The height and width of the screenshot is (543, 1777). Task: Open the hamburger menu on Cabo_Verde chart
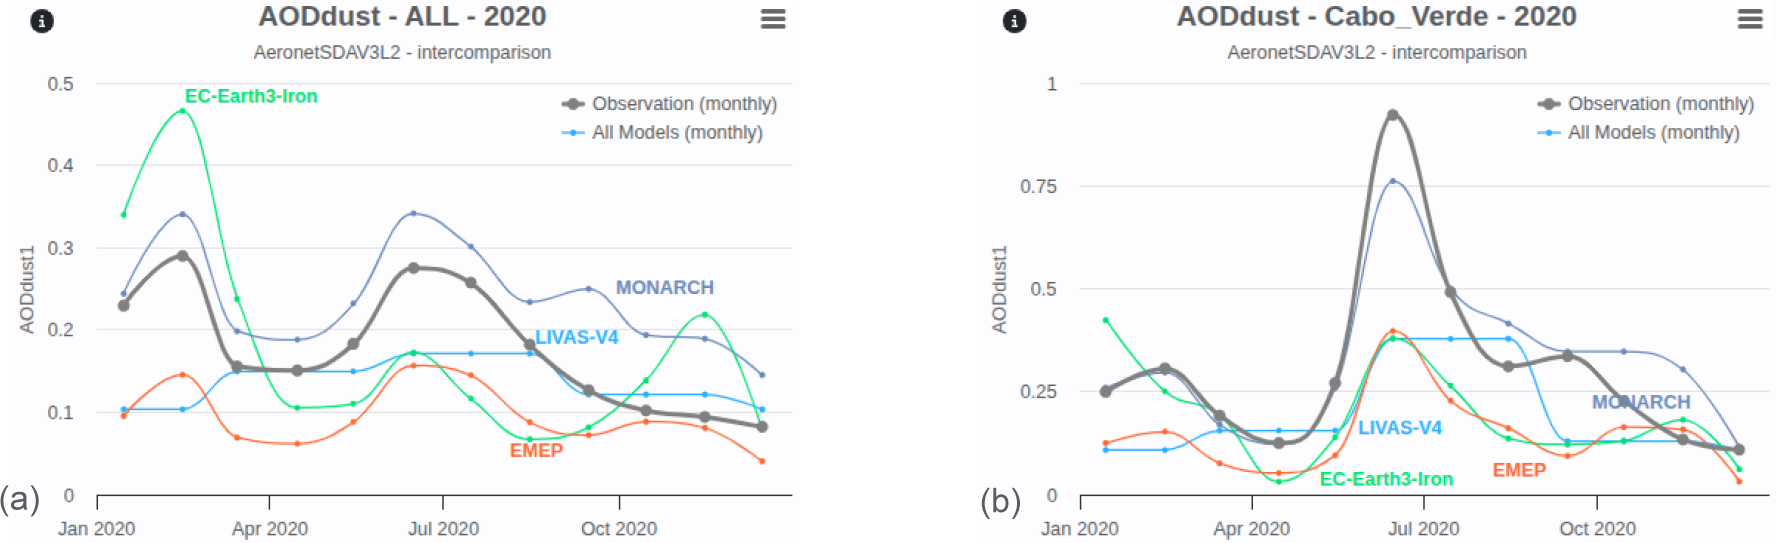pyautogui.click(x=1750, y=19)
